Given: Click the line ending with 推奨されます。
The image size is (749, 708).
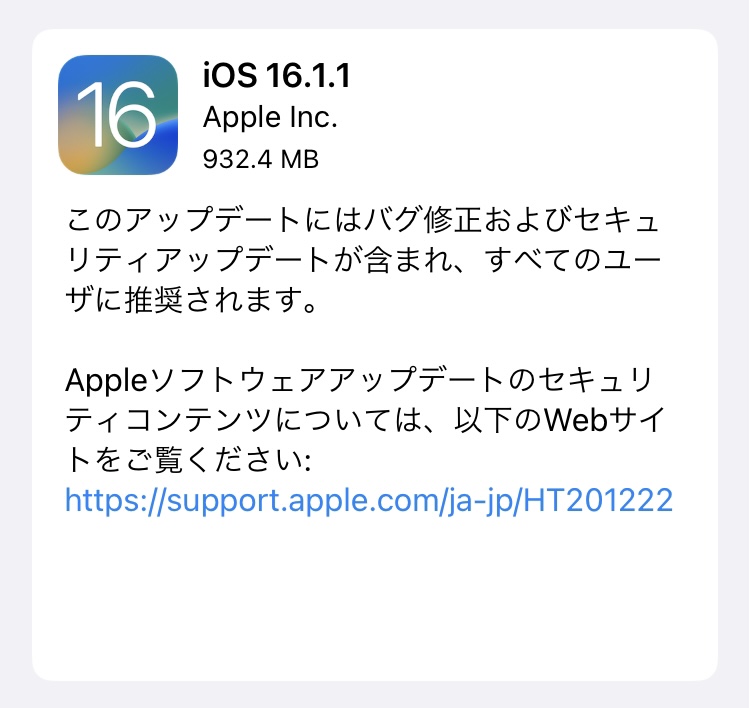Looking at the screenshot, I should 191,300.
